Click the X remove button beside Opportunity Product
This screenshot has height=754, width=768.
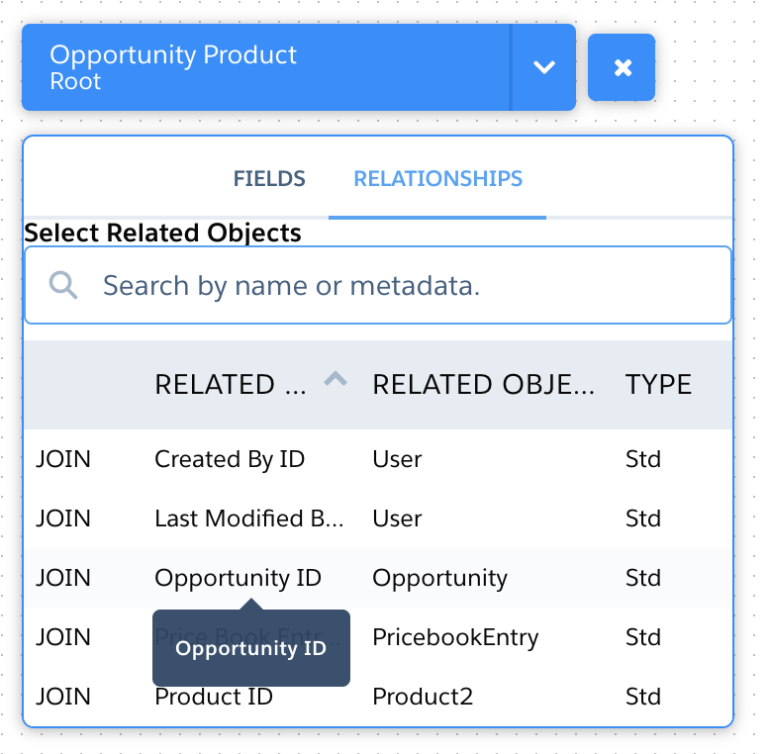(x=621, y=68)
